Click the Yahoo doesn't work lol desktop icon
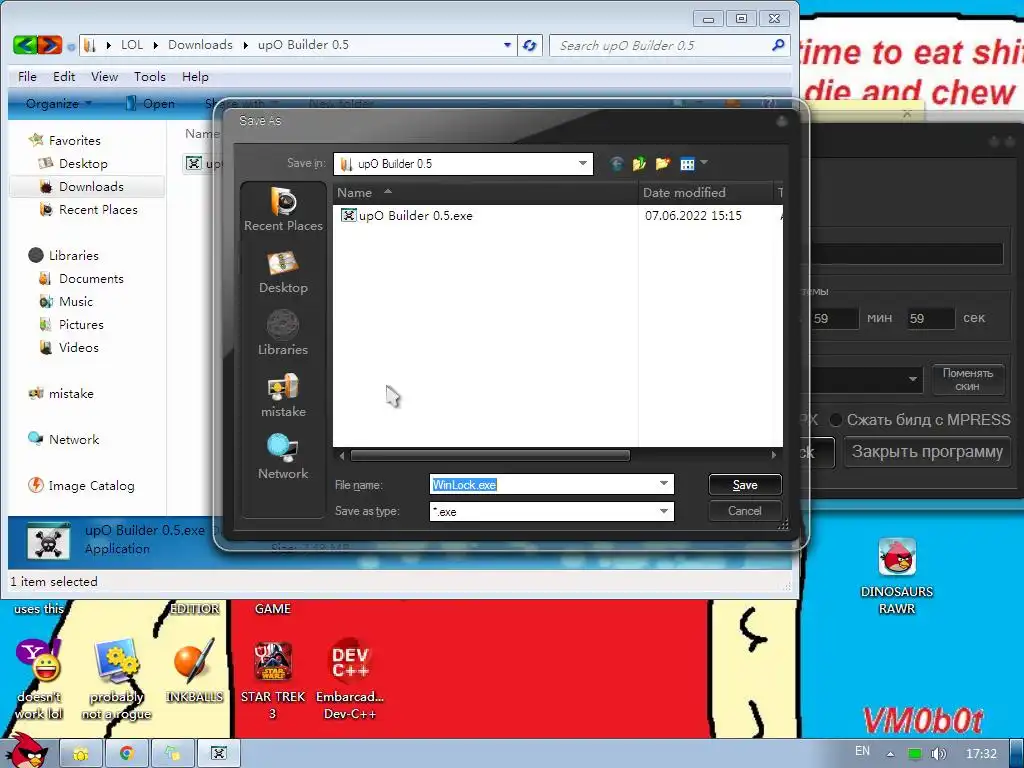The image size is (1024, 768). (39, 680)
